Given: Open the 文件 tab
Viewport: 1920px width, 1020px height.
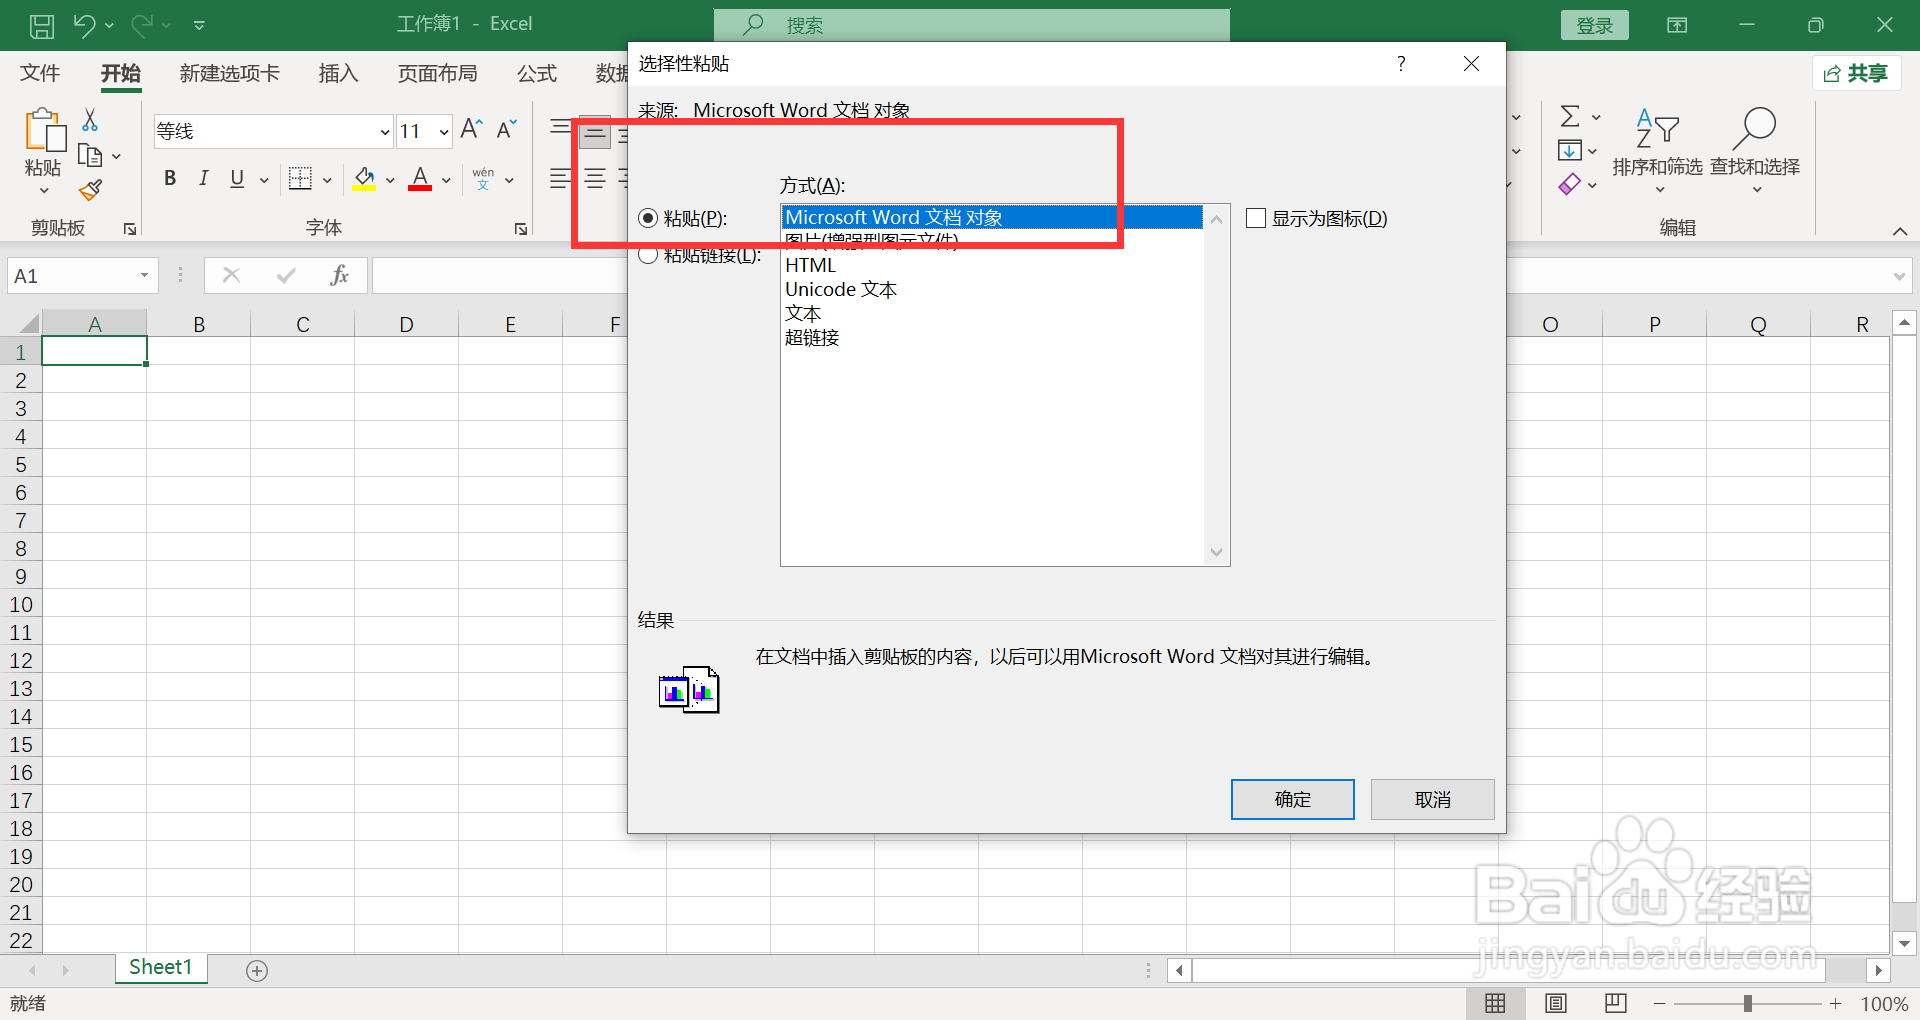Looking at the screenshot, I should pos(40,73).
